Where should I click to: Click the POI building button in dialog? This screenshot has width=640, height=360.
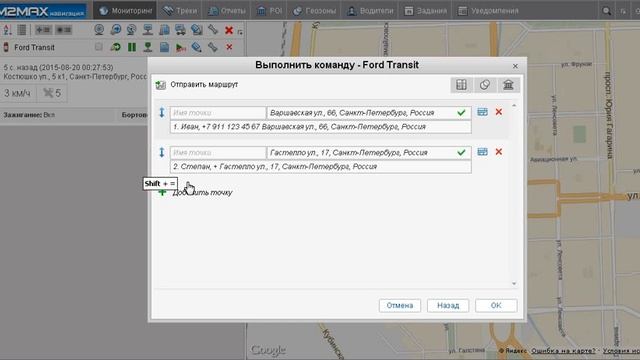pyautogui.click(x=508, y=85)
